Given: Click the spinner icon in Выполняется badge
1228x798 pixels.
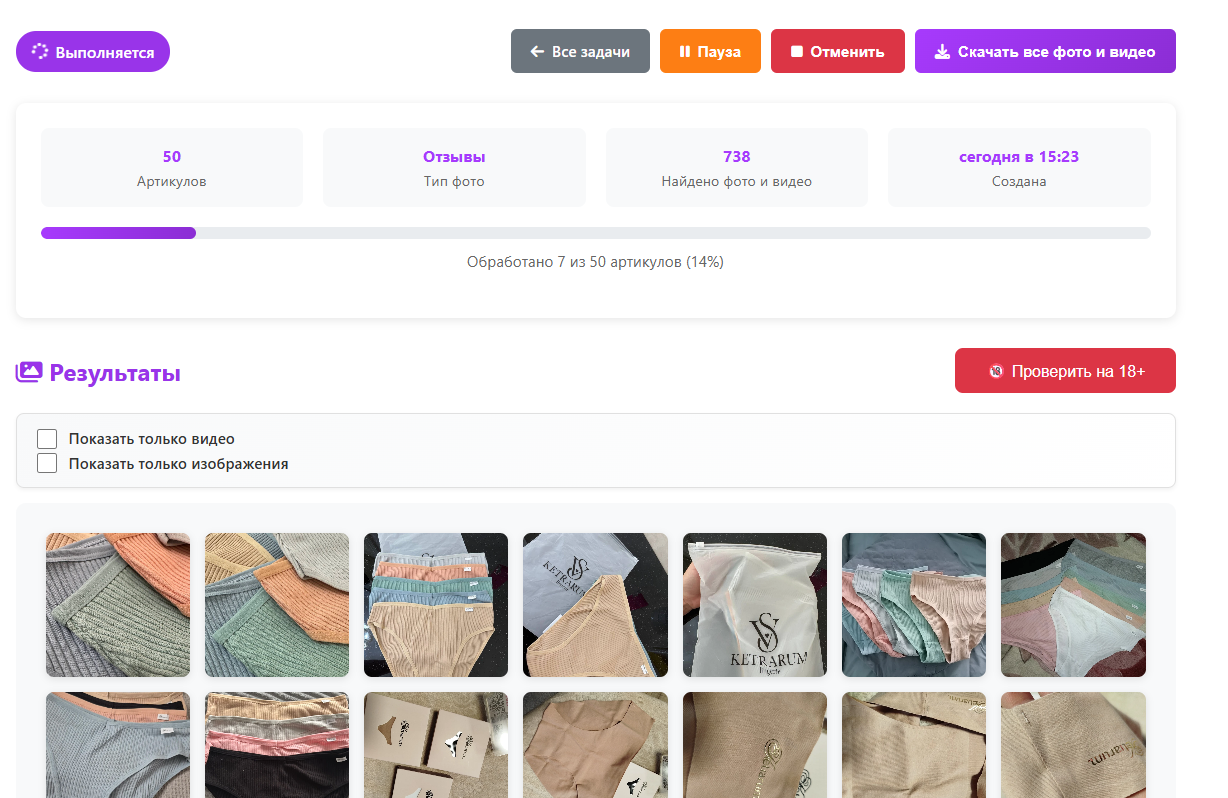Looking at the screenshot, I should 40,52.
